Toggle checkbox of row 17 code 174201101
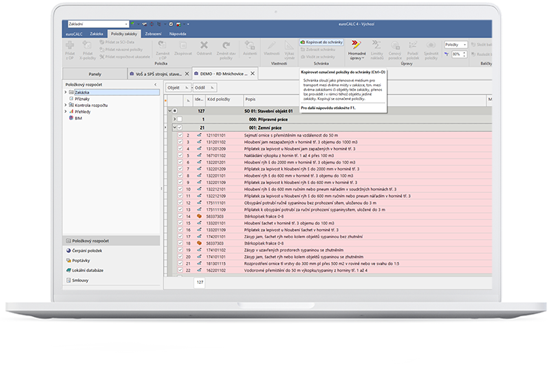The height and width of the screenshot is (382, 550). coord(180,236)
